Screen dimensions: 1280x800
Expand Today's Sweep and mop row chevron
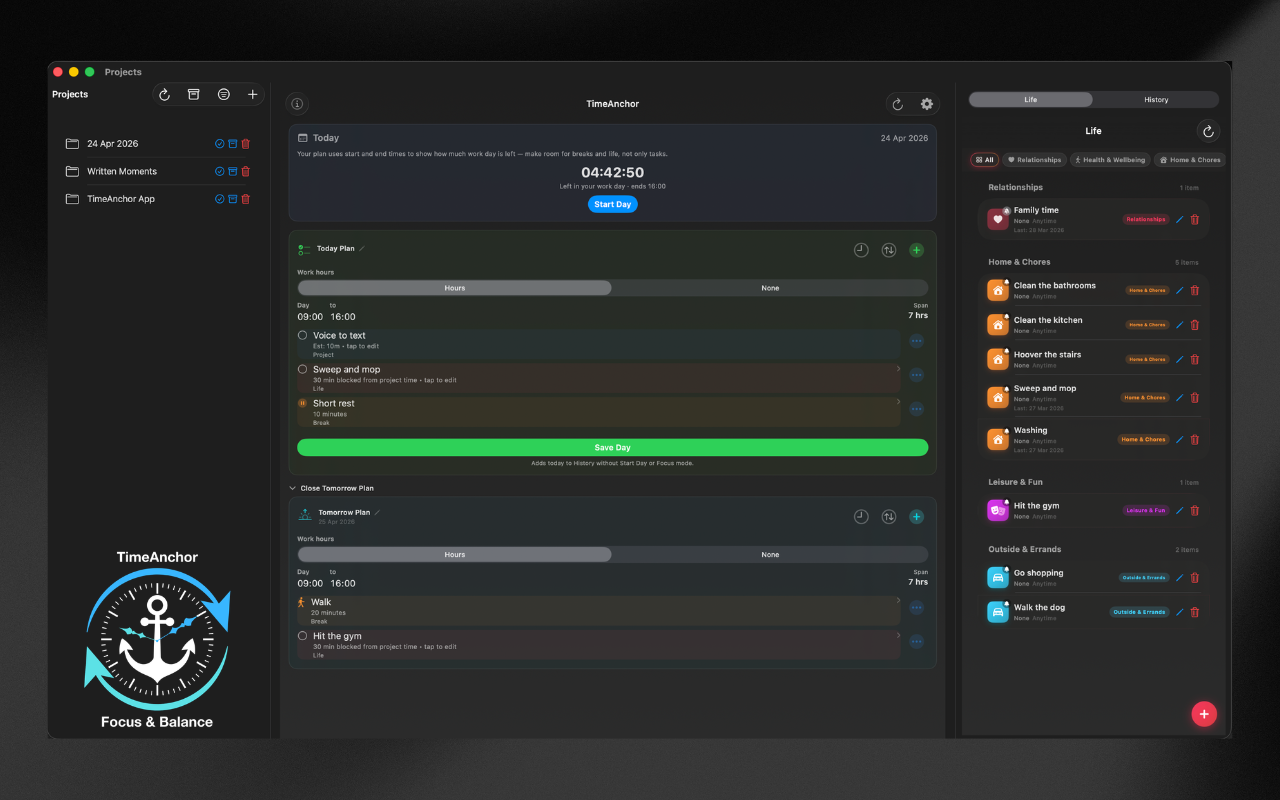pos(898,369)
